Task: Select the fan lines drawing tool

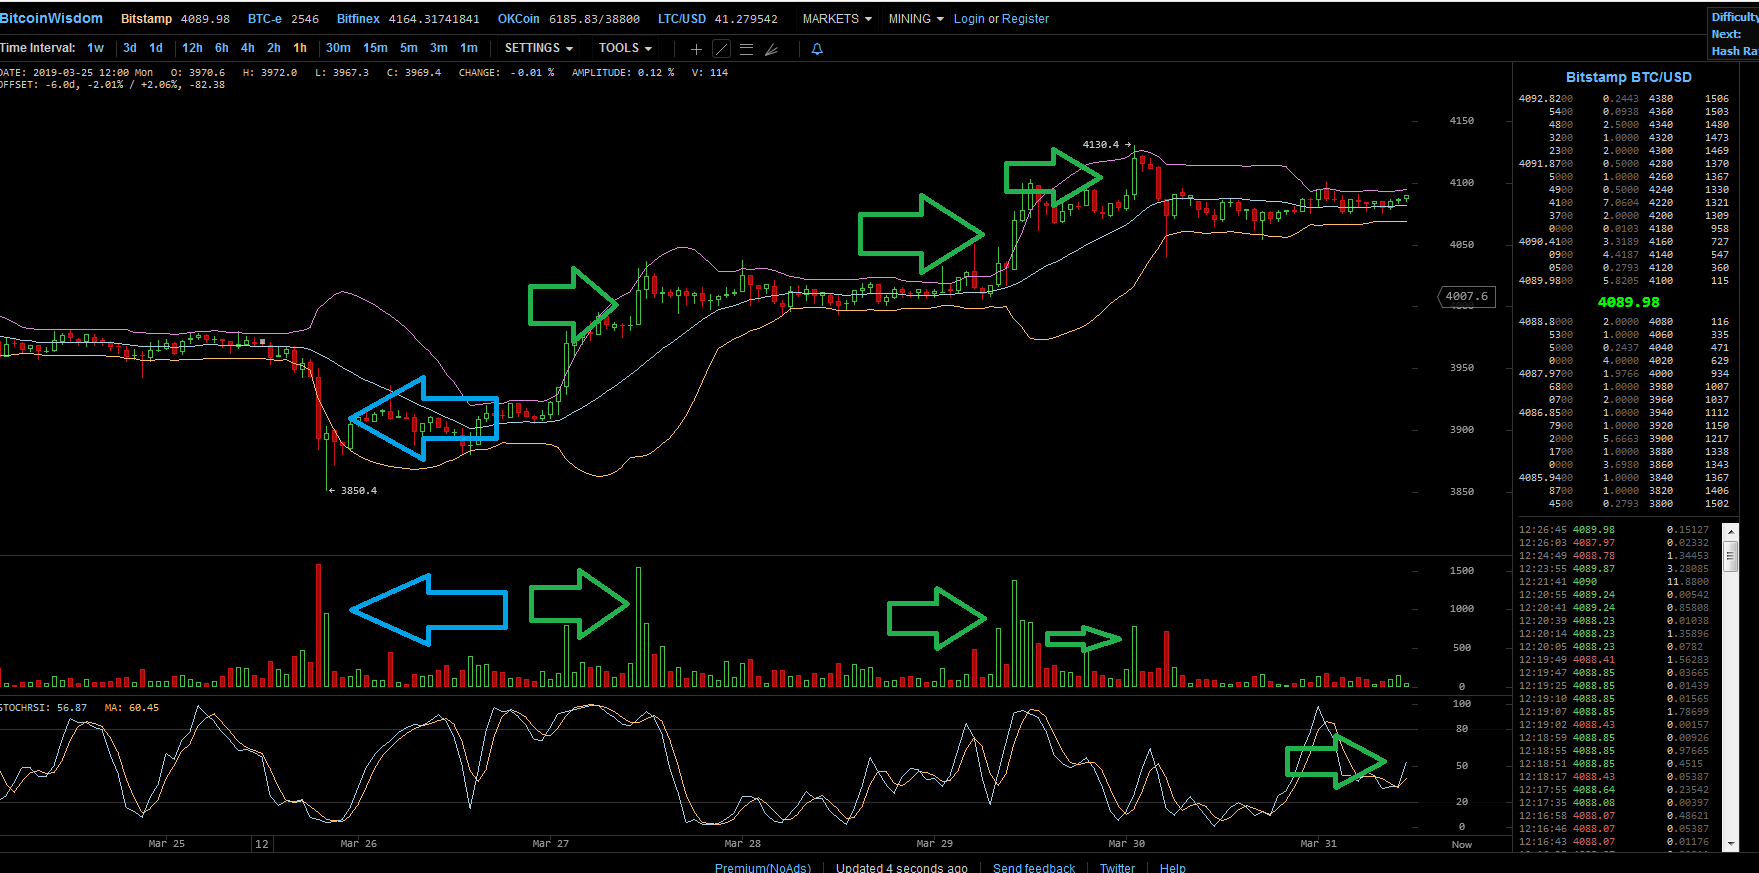Action: pyautogui.click(x=771, y=49)
